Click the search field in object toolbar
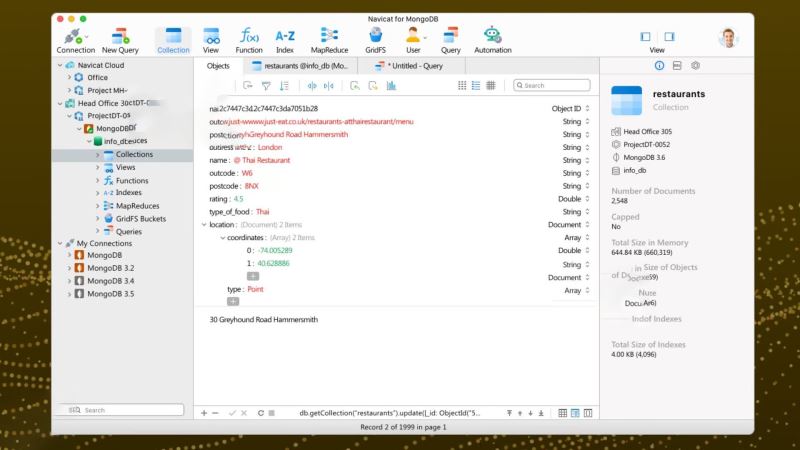This screenshot has width=800, height=450. coord(552,85)
